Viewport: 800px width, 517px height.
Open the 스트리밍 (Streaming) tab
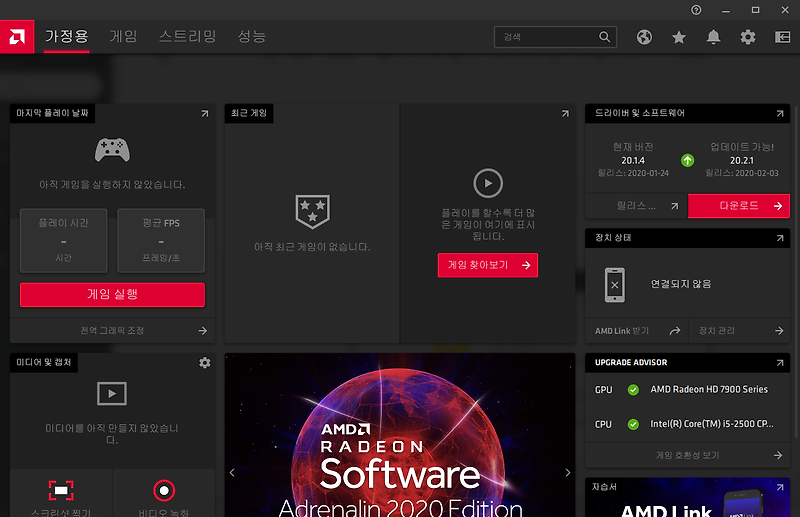(x=188, y=36)
